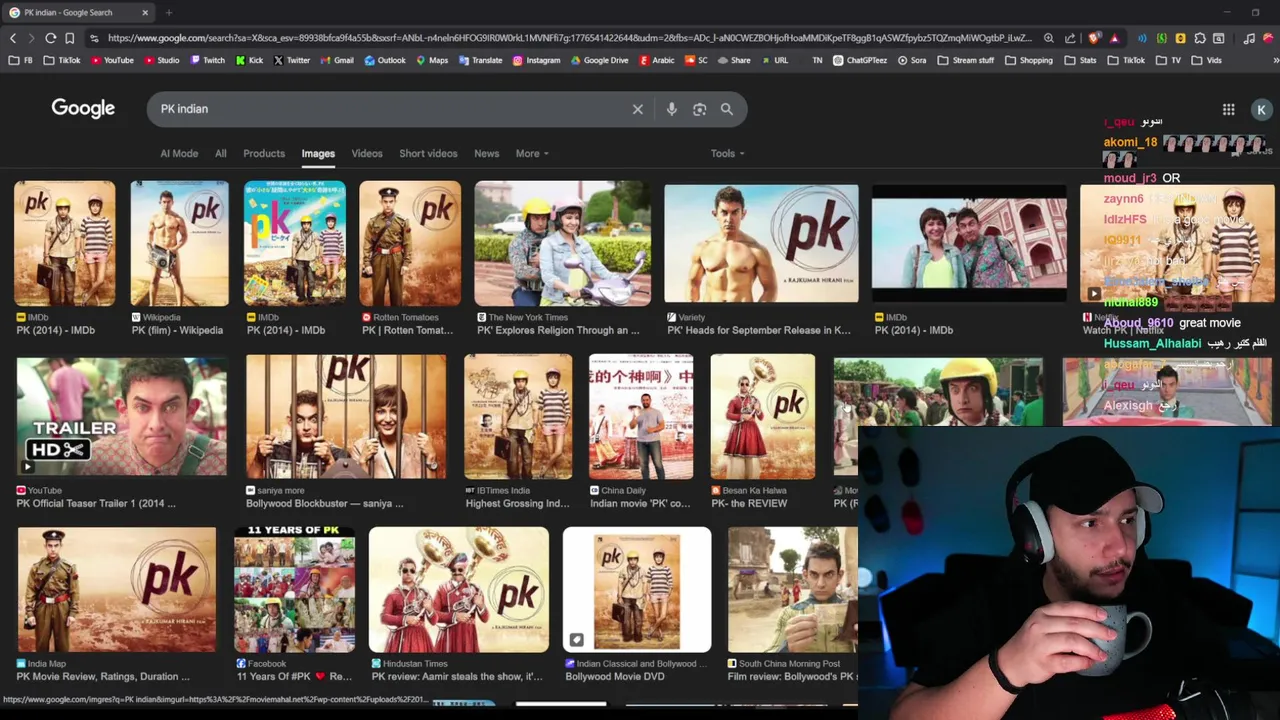Image resolution: width=1280 pixels, height=720 pixels.
Task: Open the PK (film) - Wikipedia result link
Action: tap(178, 330)
